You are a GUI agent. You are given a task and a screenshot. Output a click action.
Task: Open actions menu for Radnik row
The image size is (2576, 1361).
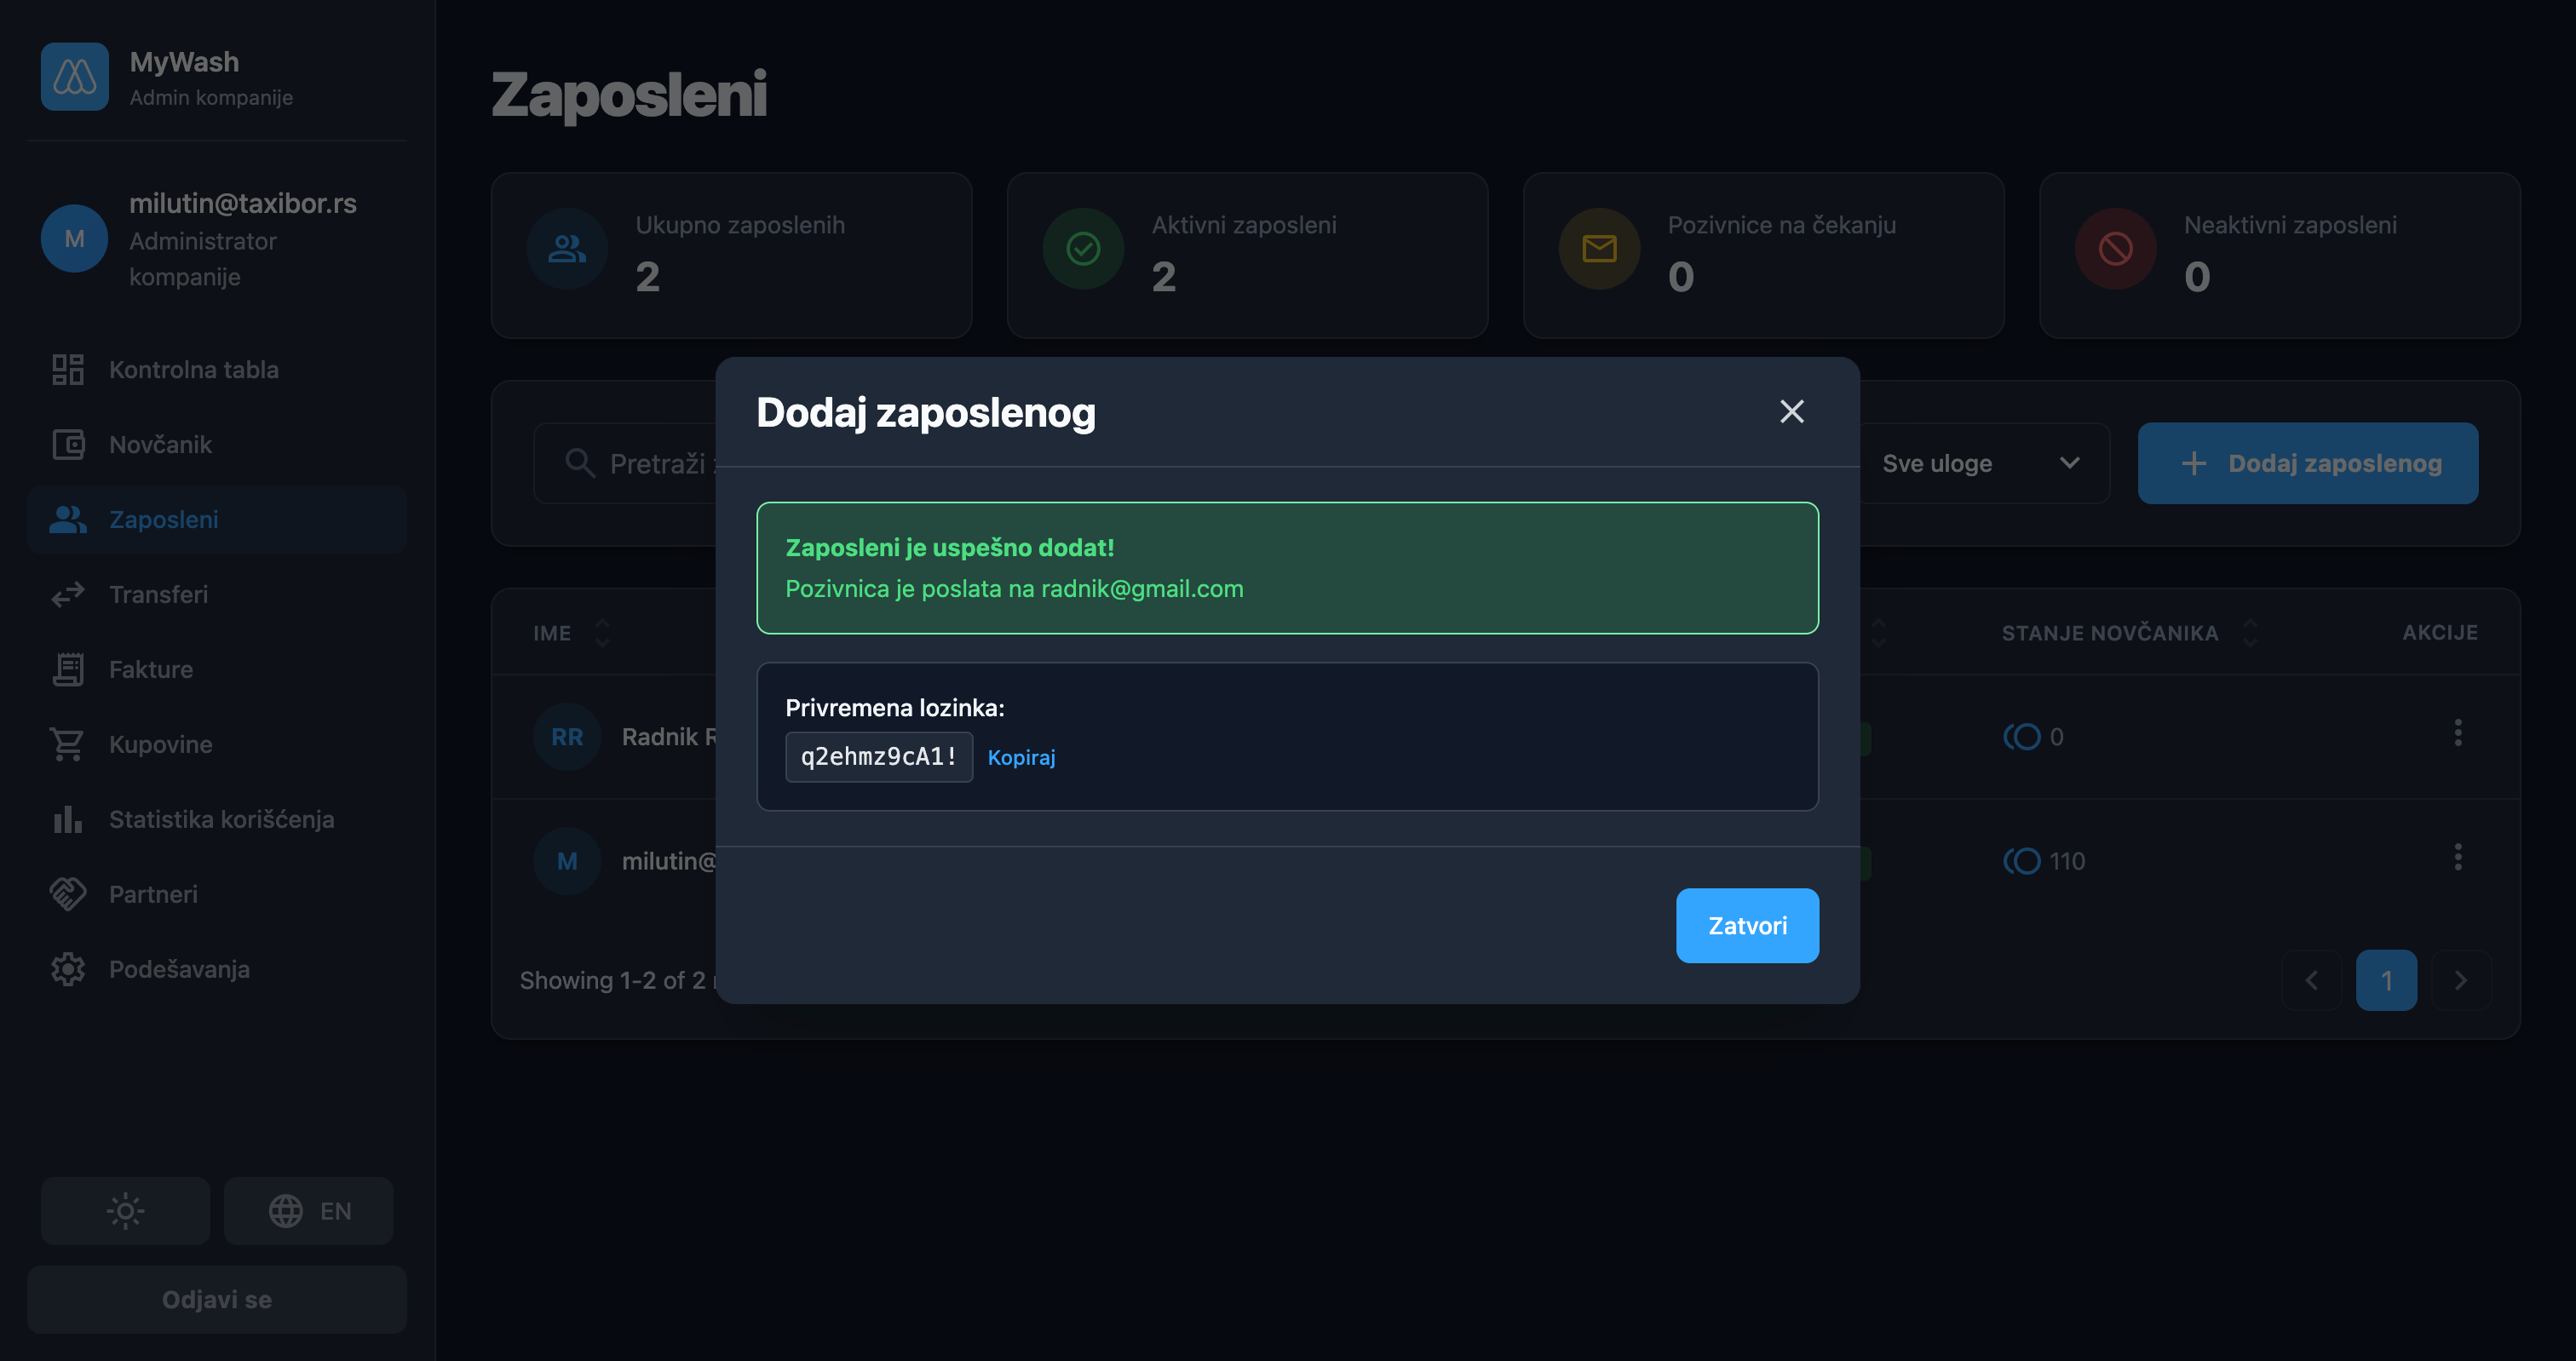click(x=2457, y=733)
